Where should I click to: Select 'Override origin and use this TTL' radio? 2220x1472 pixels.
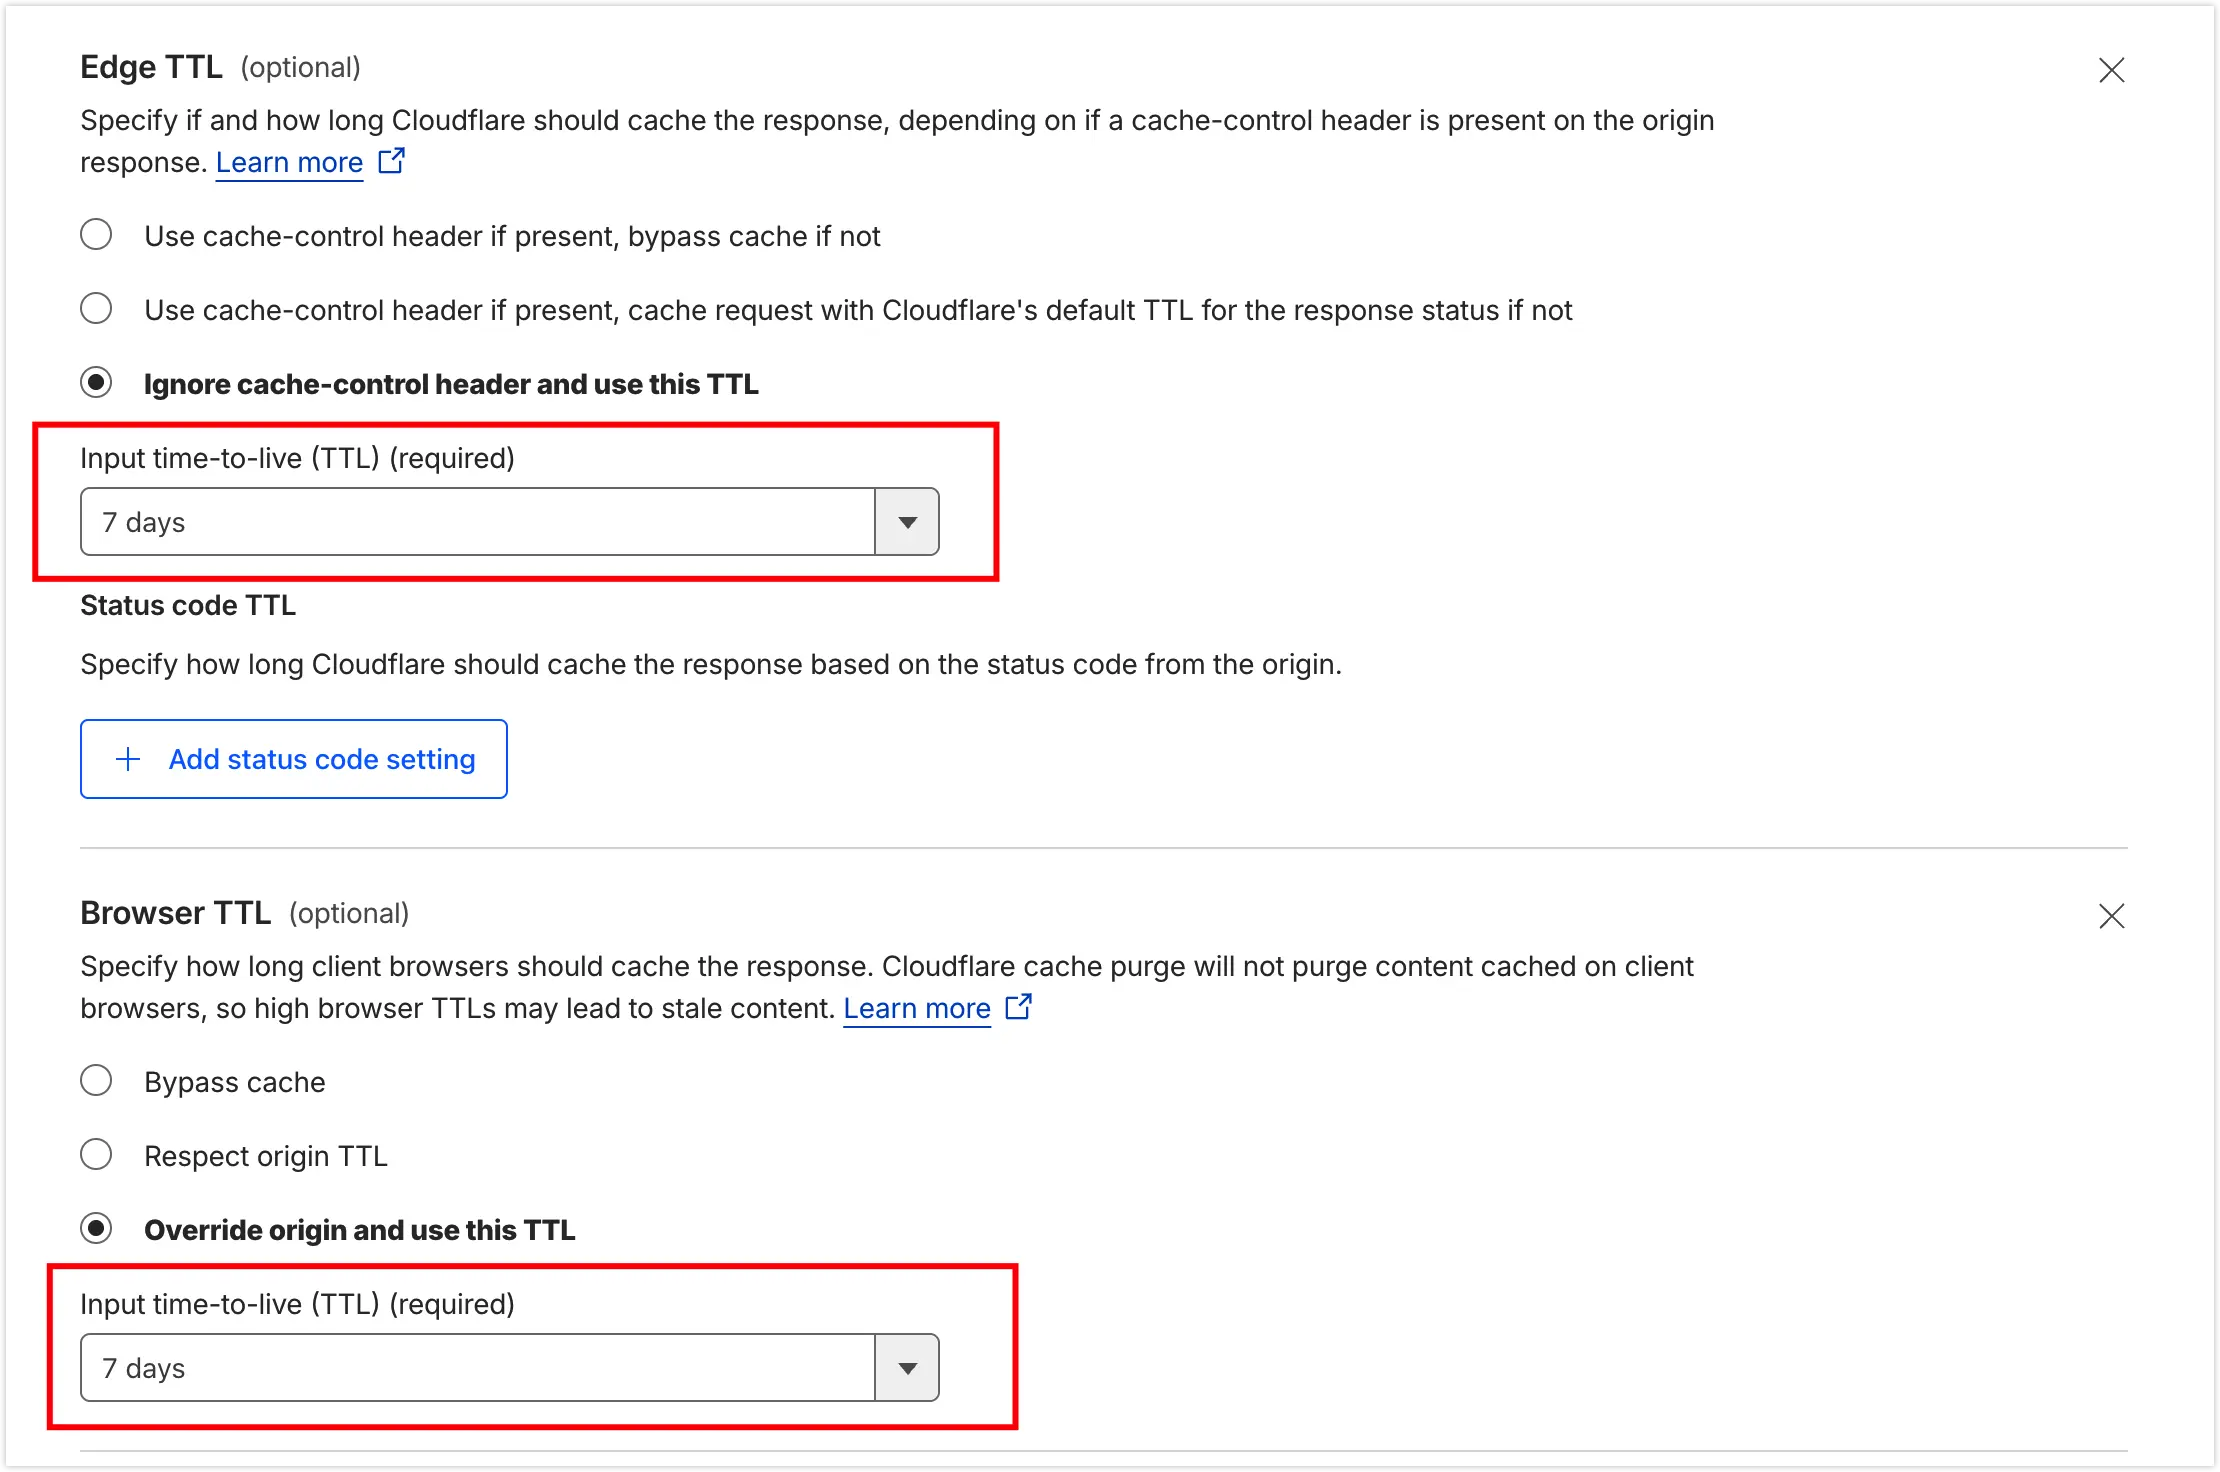(96, 1229)
